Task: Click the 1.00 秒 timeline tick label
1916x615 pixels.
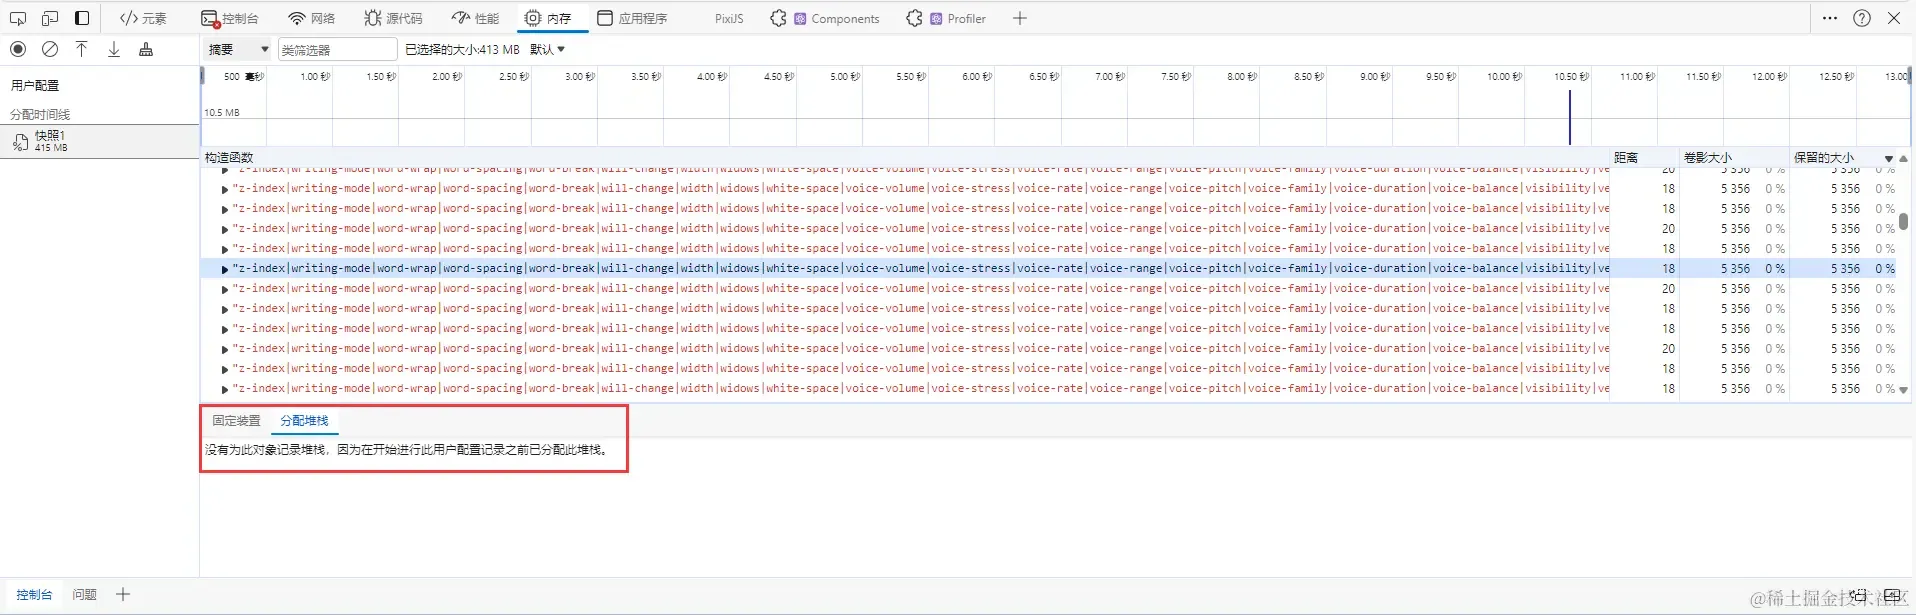Action: click(314, 76)
